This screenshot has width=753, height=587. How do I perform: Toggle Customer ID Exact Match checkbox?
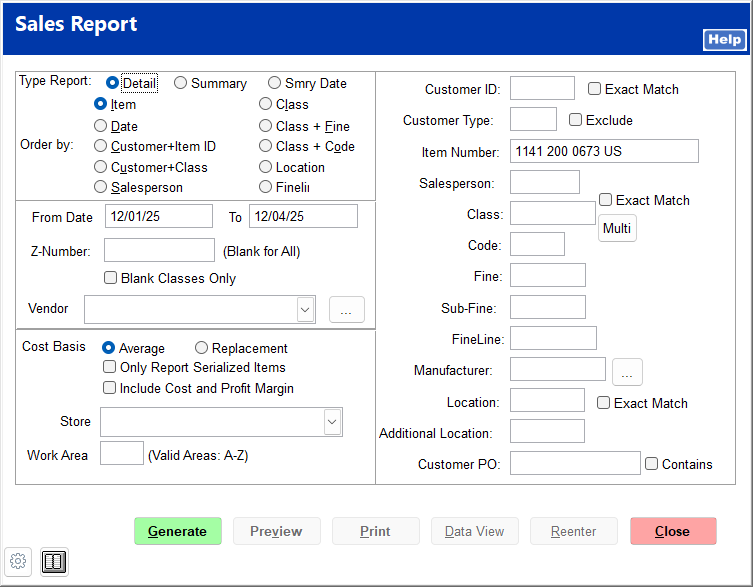[595, 89]
